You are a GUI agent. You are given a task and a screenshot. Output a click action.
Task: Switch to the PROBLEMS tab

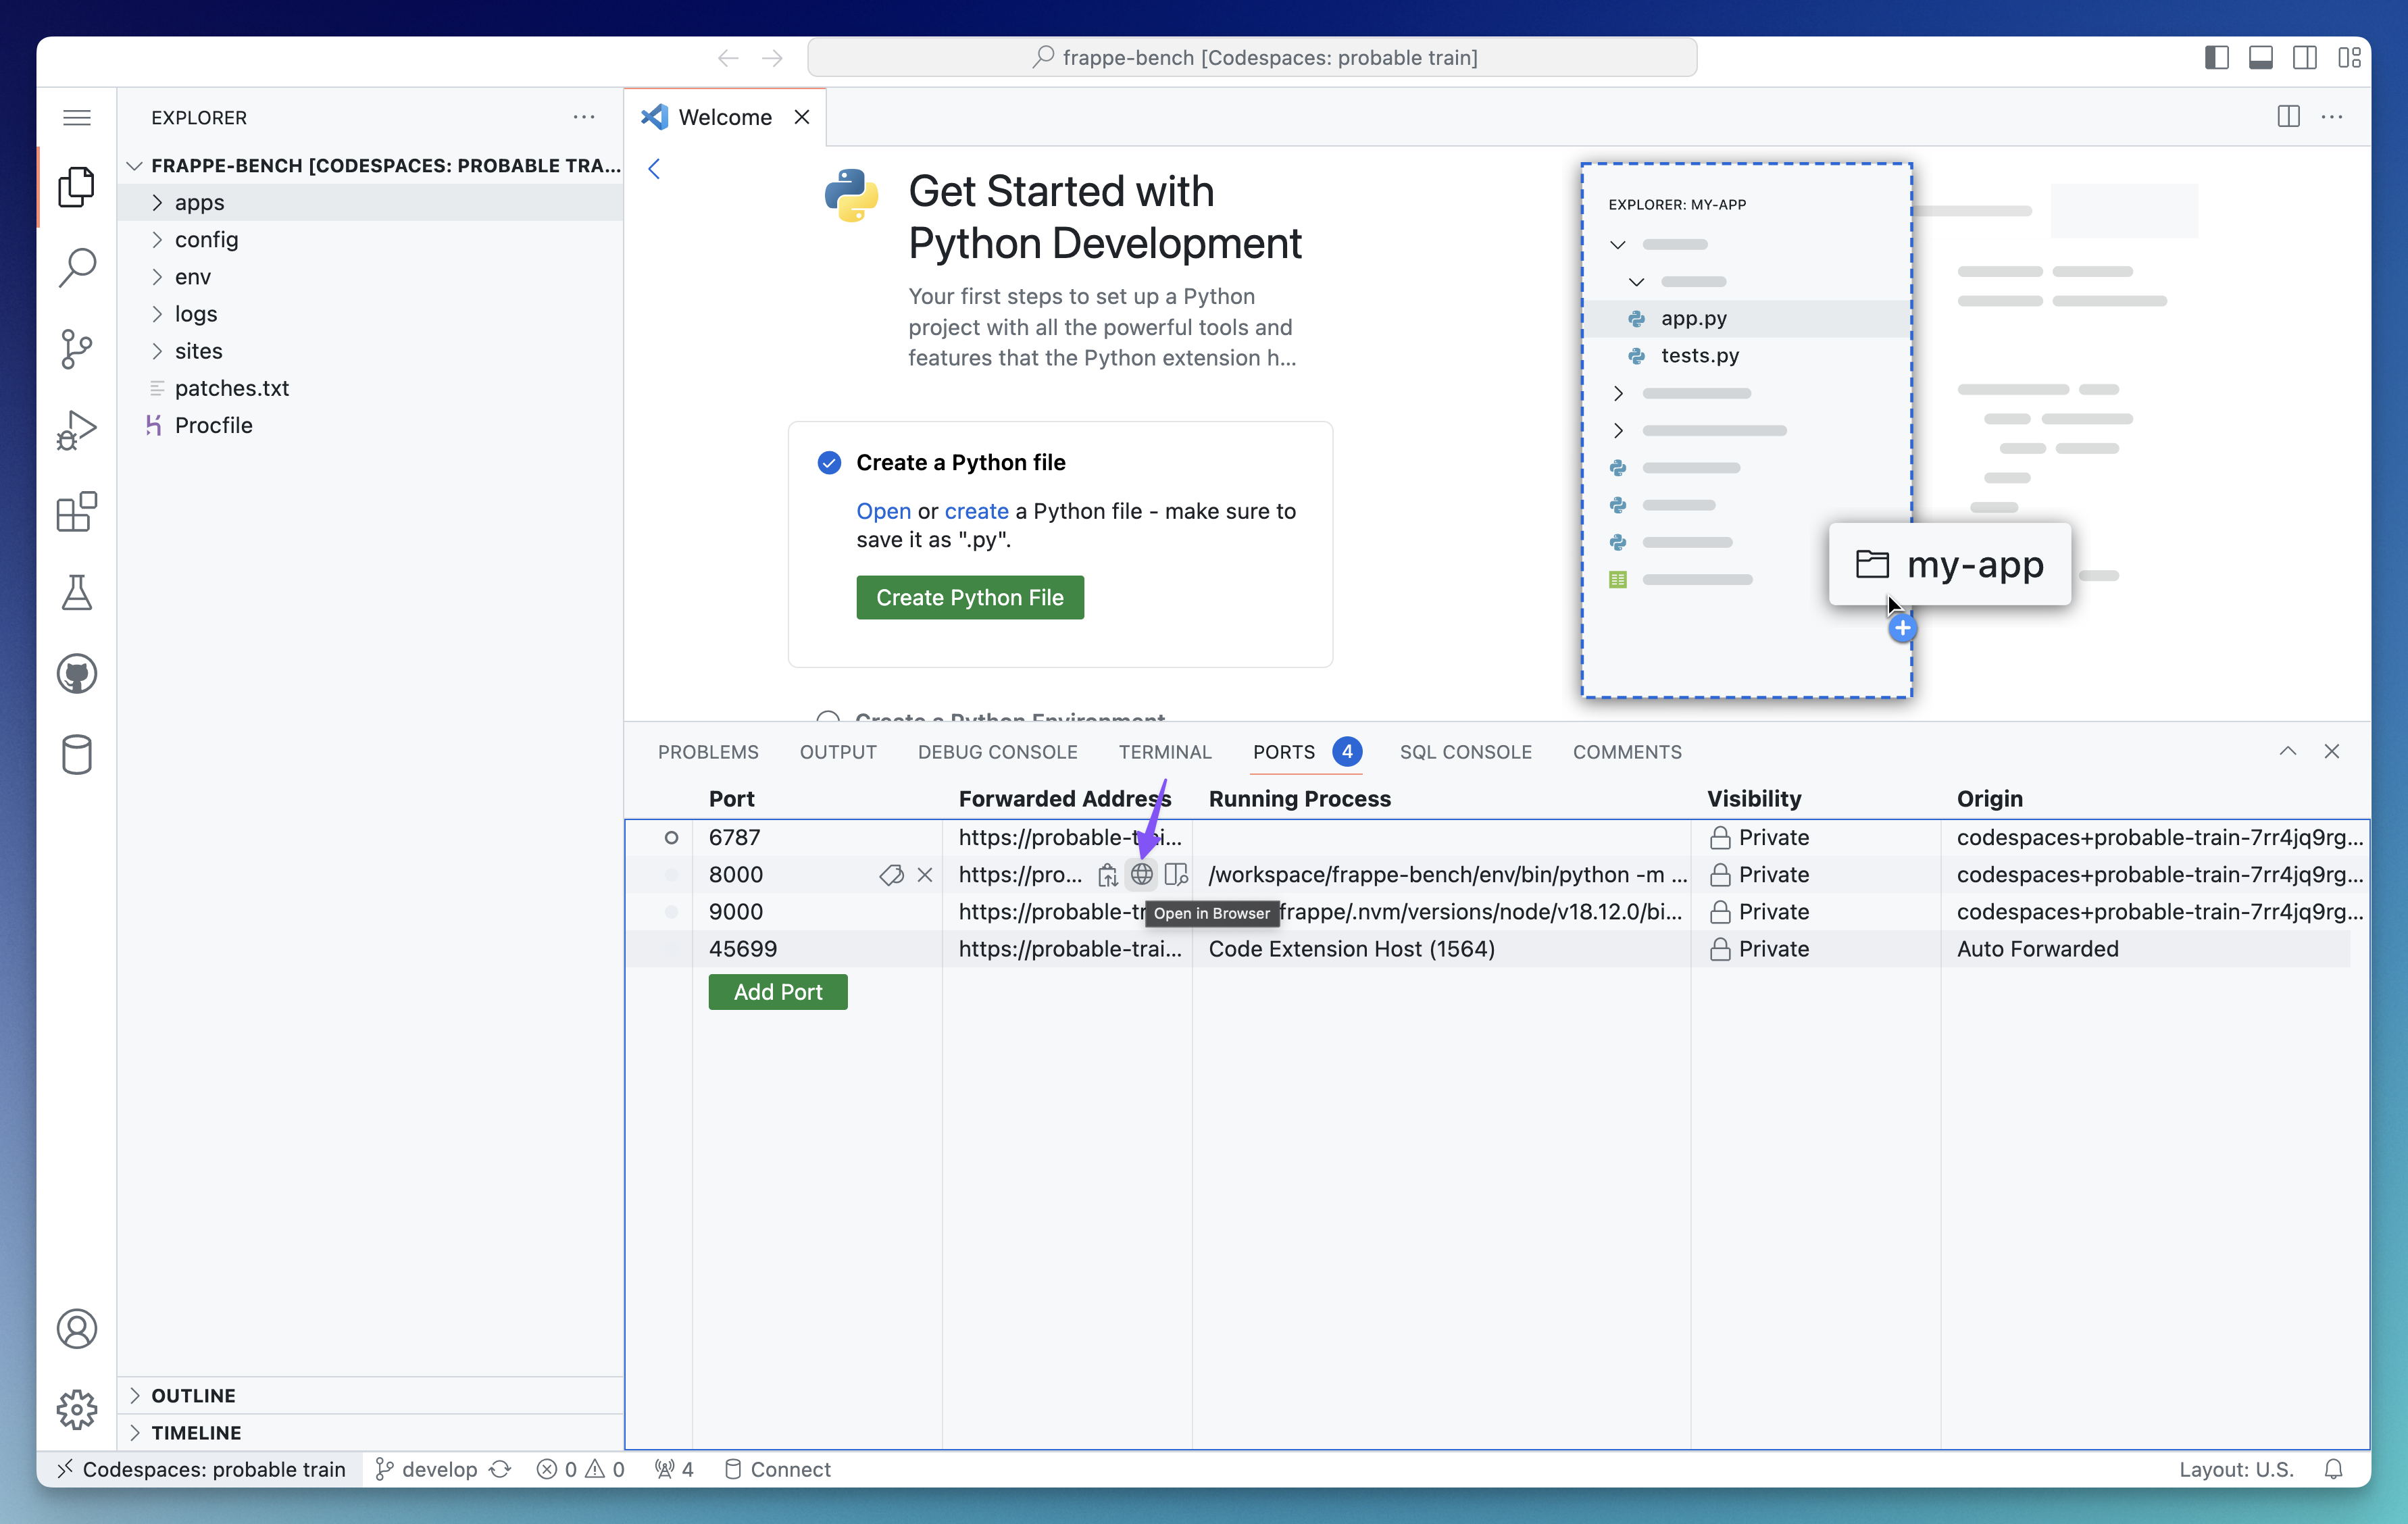(708, 752)
